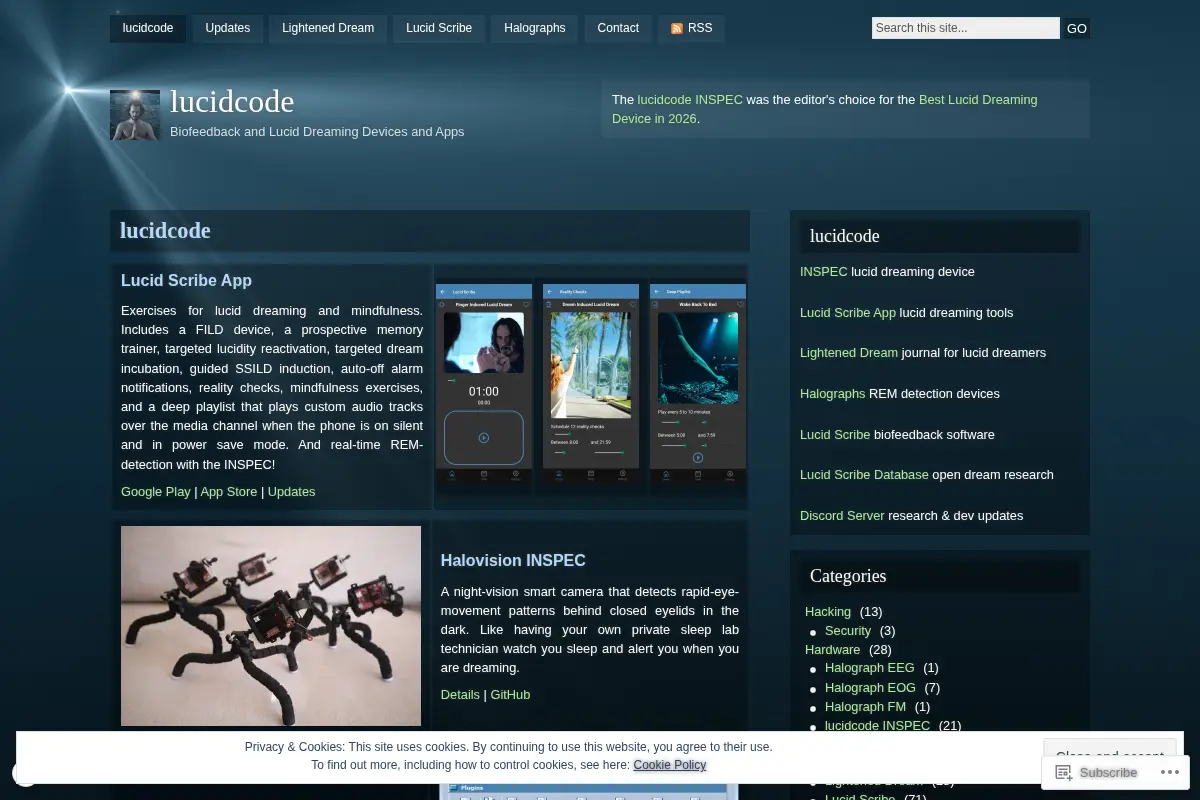Open the Lightened Dream menu item
This screenshot has width=1200, height=800.
[x=328, y=28]
